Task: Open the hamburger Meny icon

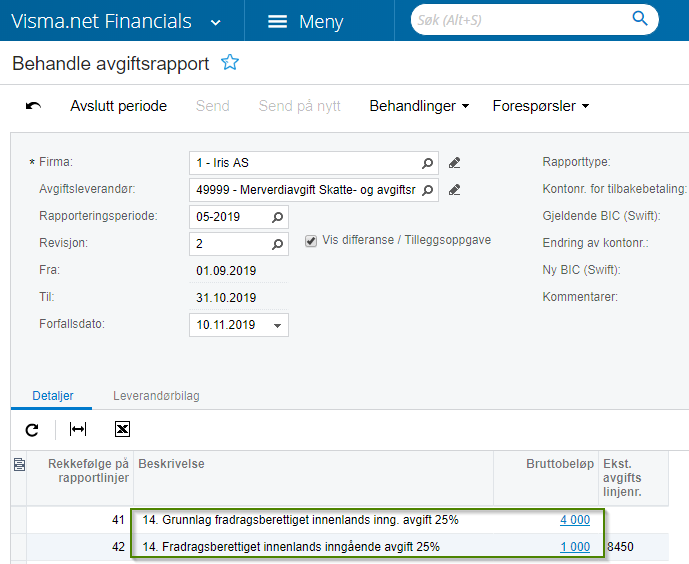Action: (x=277, y=21)
